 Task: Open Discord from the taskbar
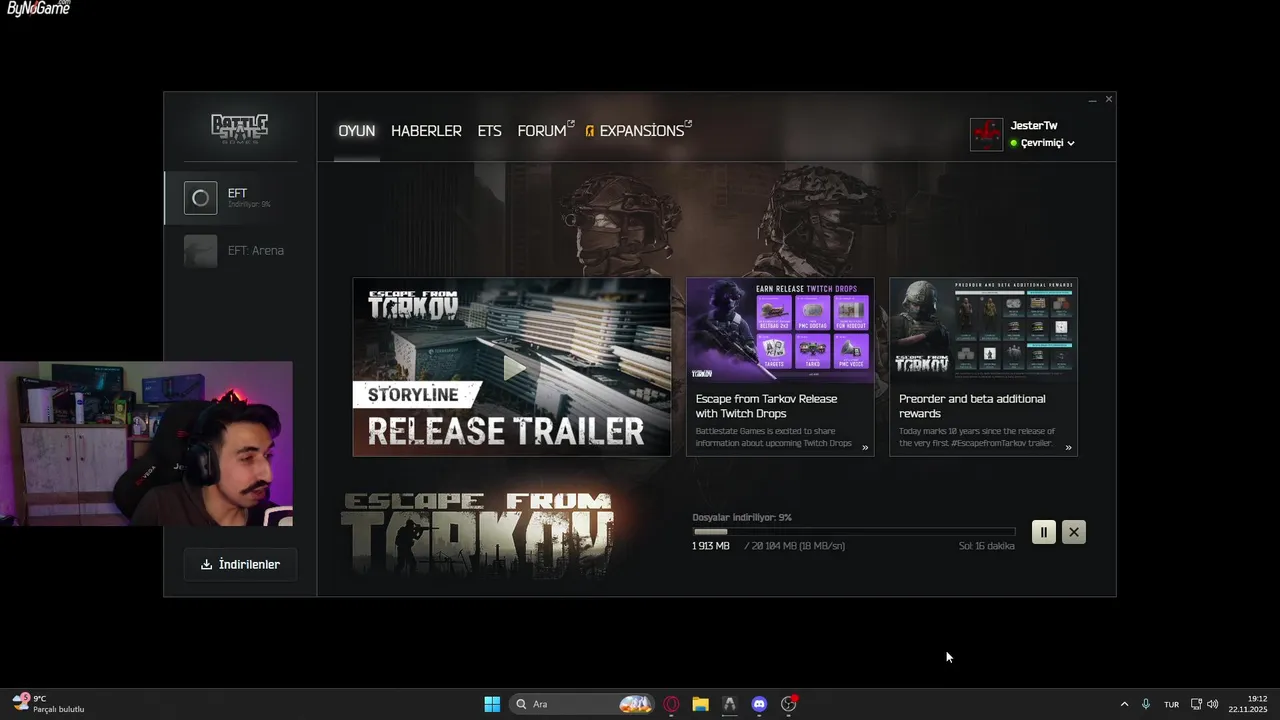(759, 704)
